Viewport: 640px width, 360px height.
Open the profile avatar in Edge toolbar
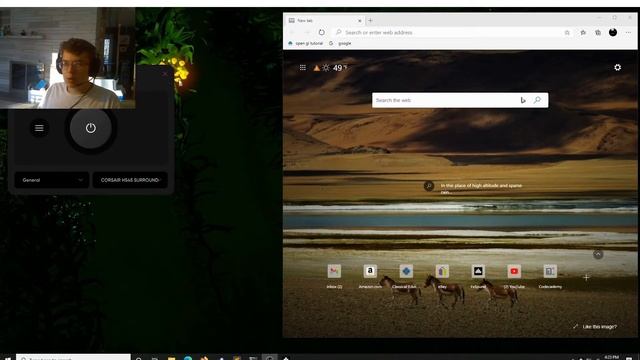pyautogui.click(x=613, y=32)
